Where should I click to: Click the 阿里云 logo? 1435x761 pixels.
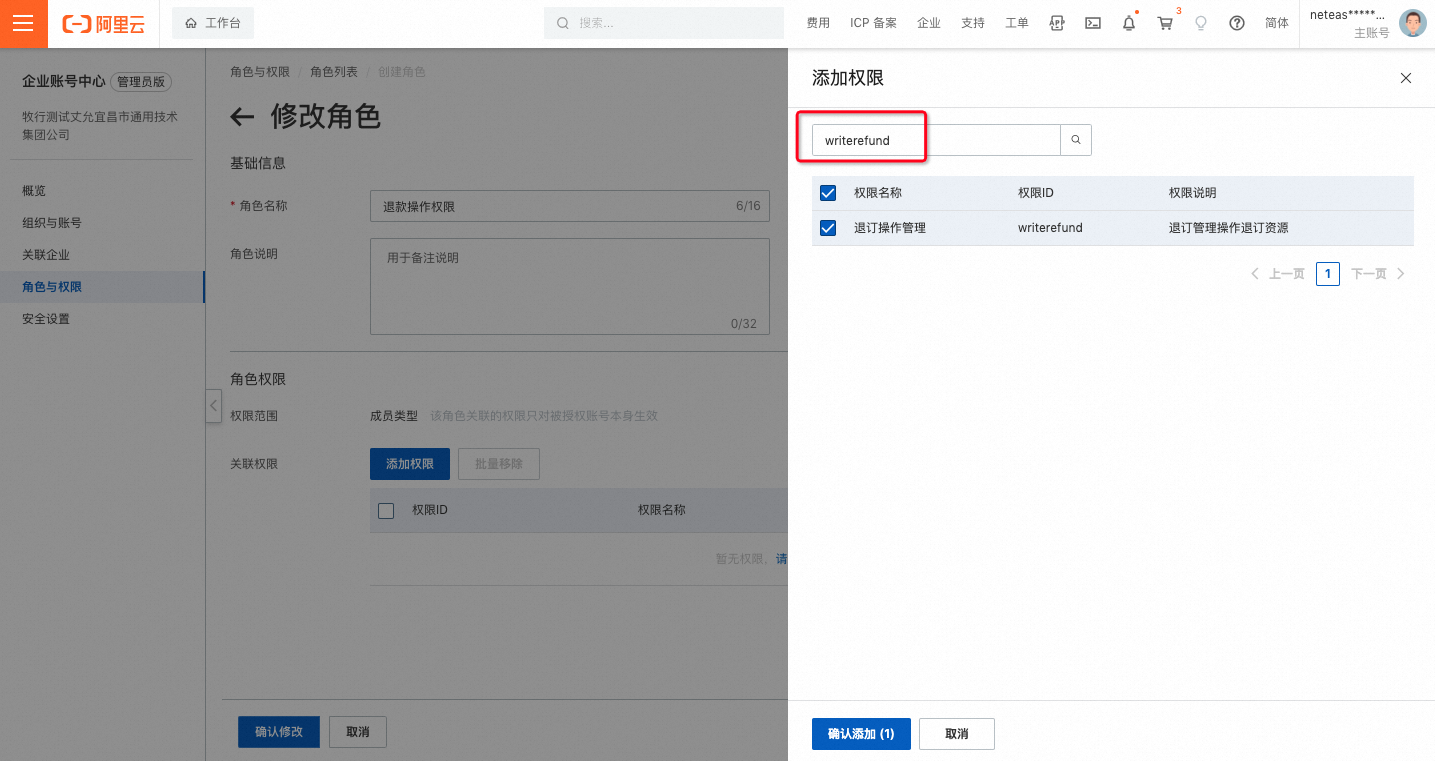pos(103,24)
